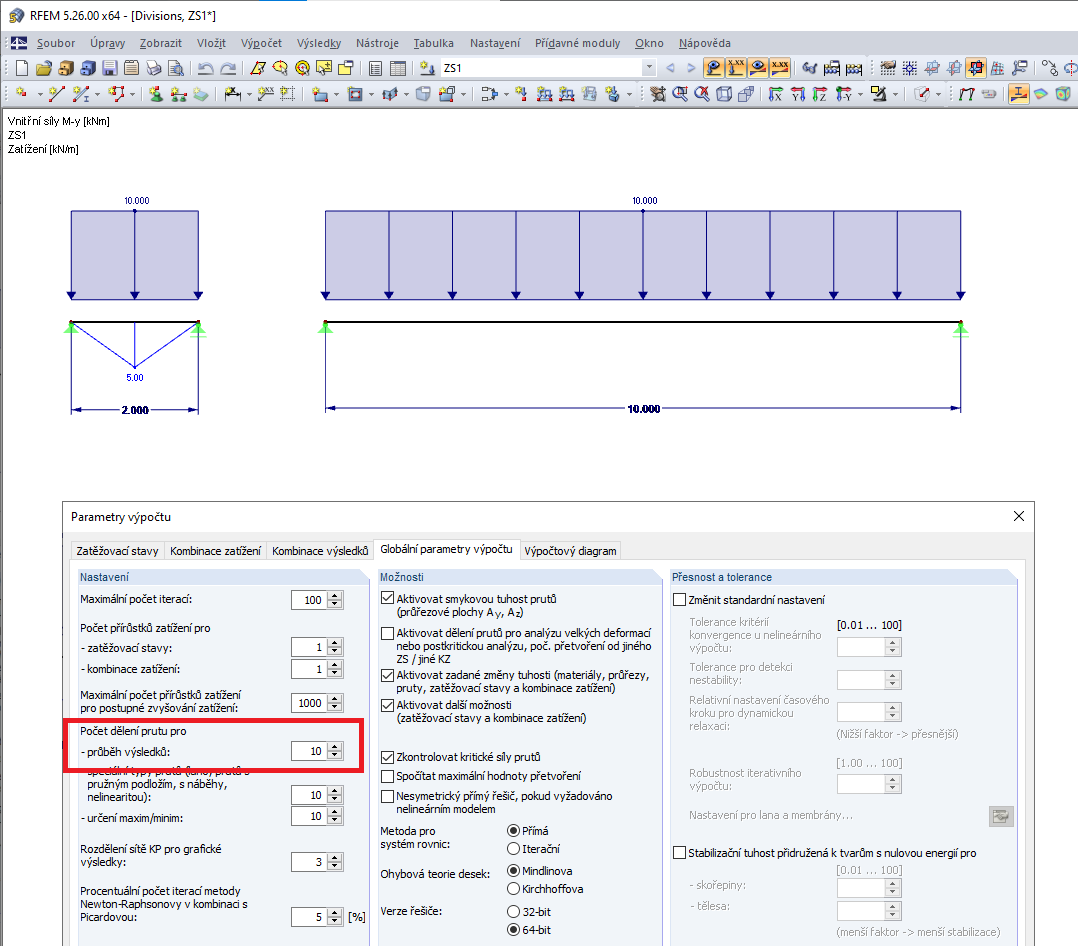Viewport: 1078px width, 946px height.
Task: Click the new line icon
Action: pyautogui.click(x=56, y=94)
